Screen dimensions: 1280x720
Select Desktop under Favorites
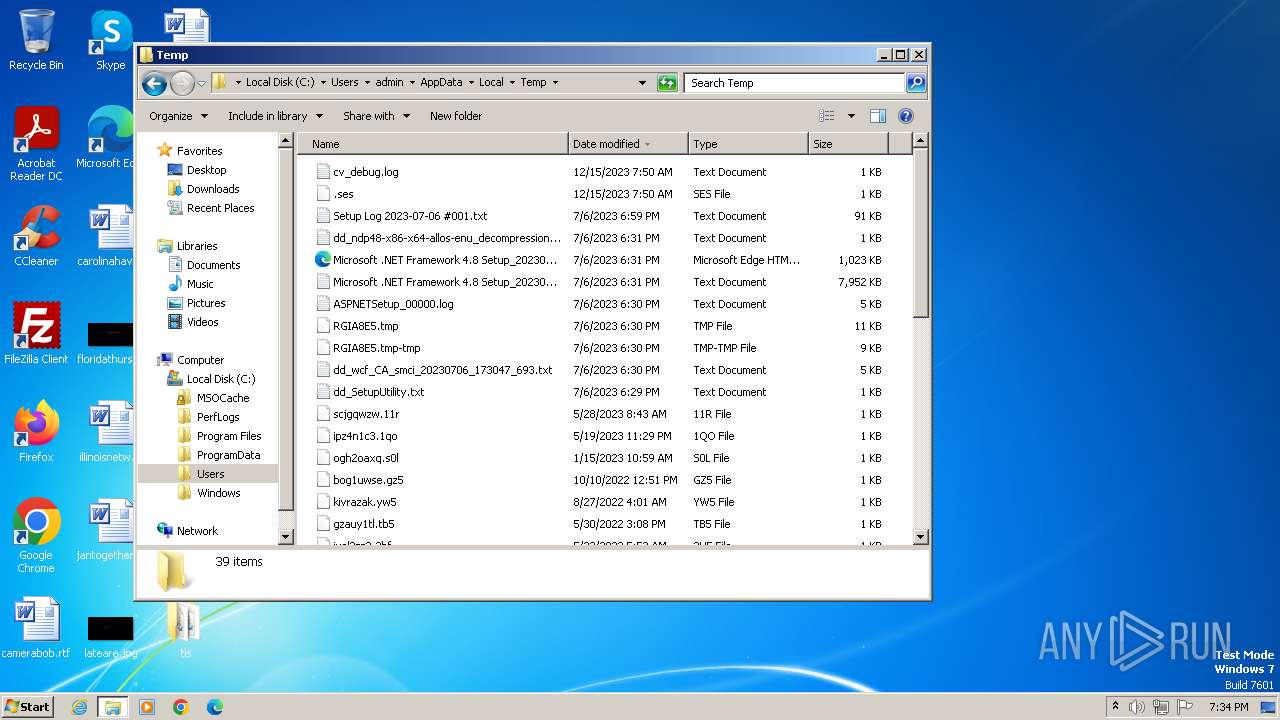tap(206, 170)
